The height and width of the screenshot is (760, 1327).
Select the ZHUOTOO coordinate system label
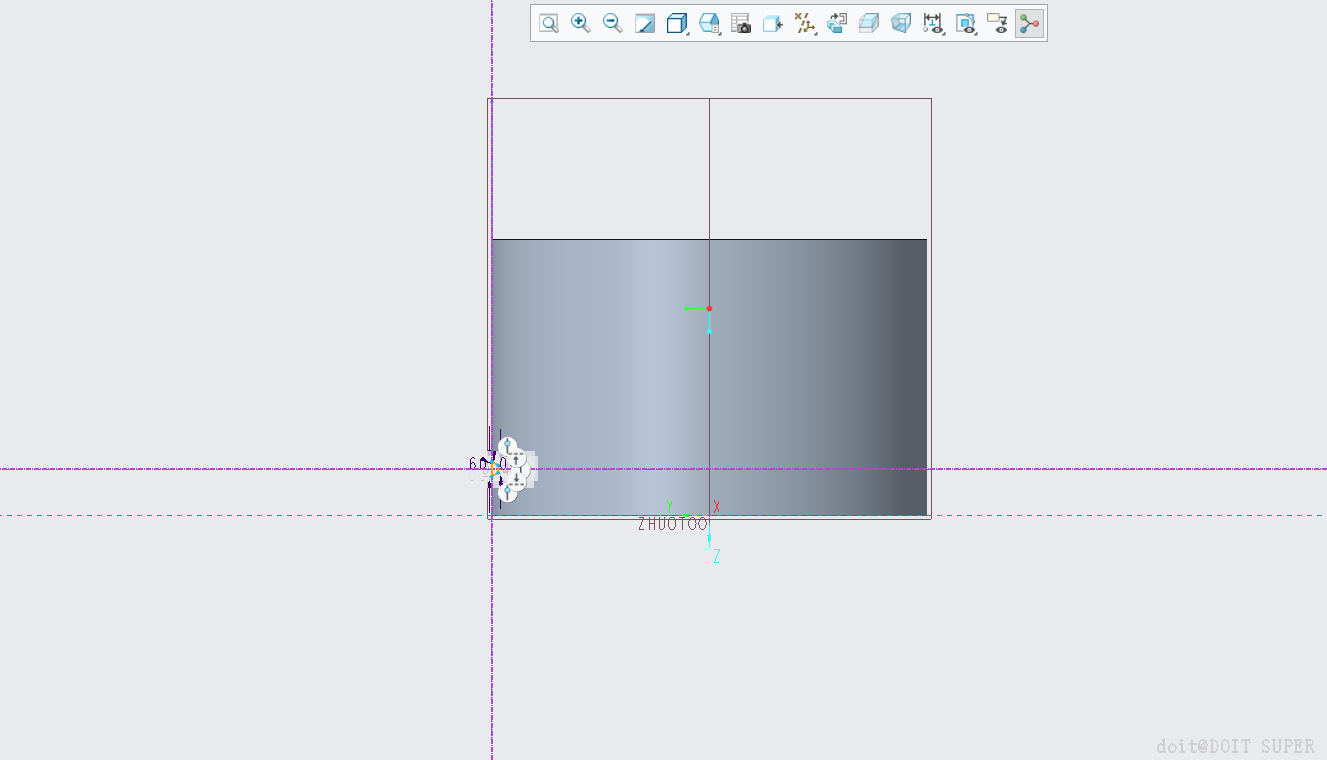pos(672,524)
